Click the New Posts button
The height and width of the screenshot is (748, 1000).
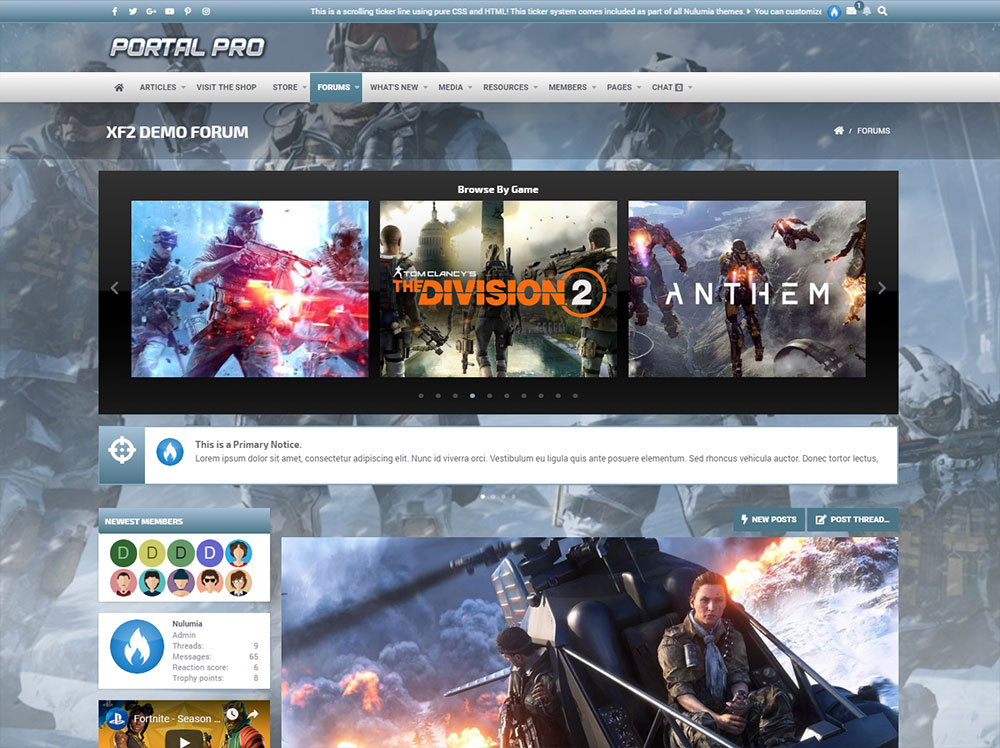769,520
